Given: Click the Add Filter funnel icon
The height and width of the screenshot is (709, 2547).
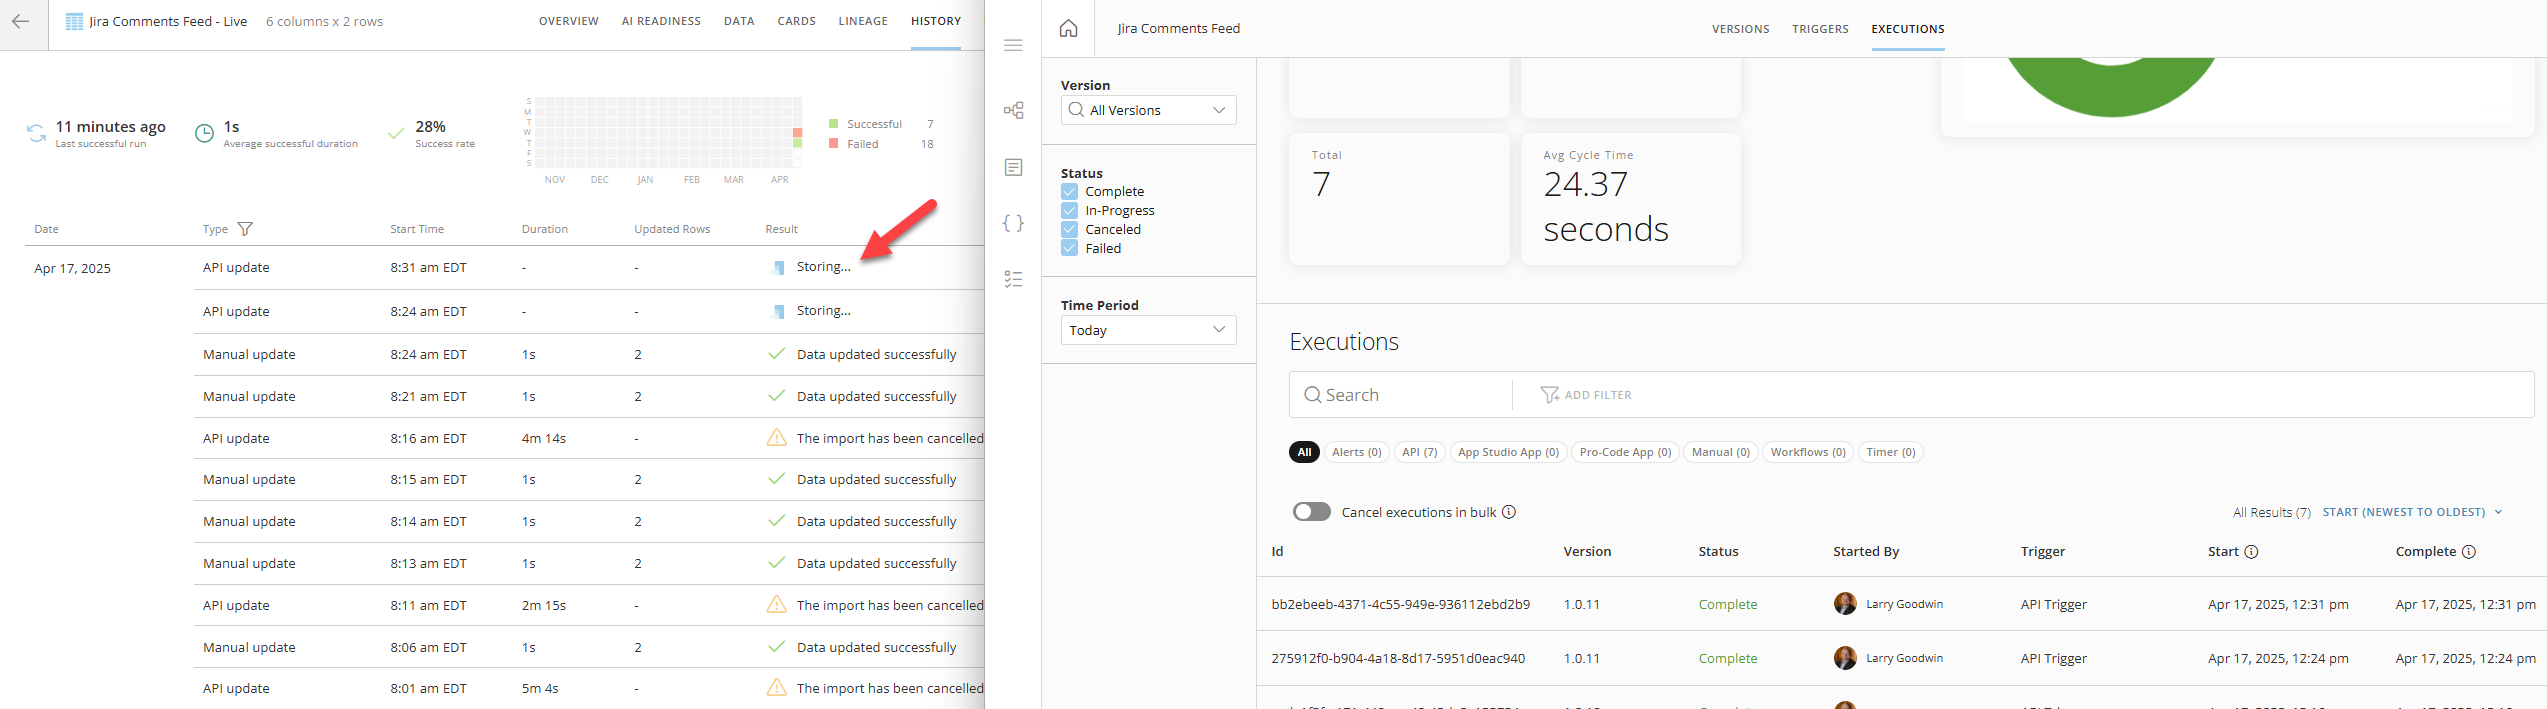Looking at the screenshot, I should click(x=1550, y=395).
